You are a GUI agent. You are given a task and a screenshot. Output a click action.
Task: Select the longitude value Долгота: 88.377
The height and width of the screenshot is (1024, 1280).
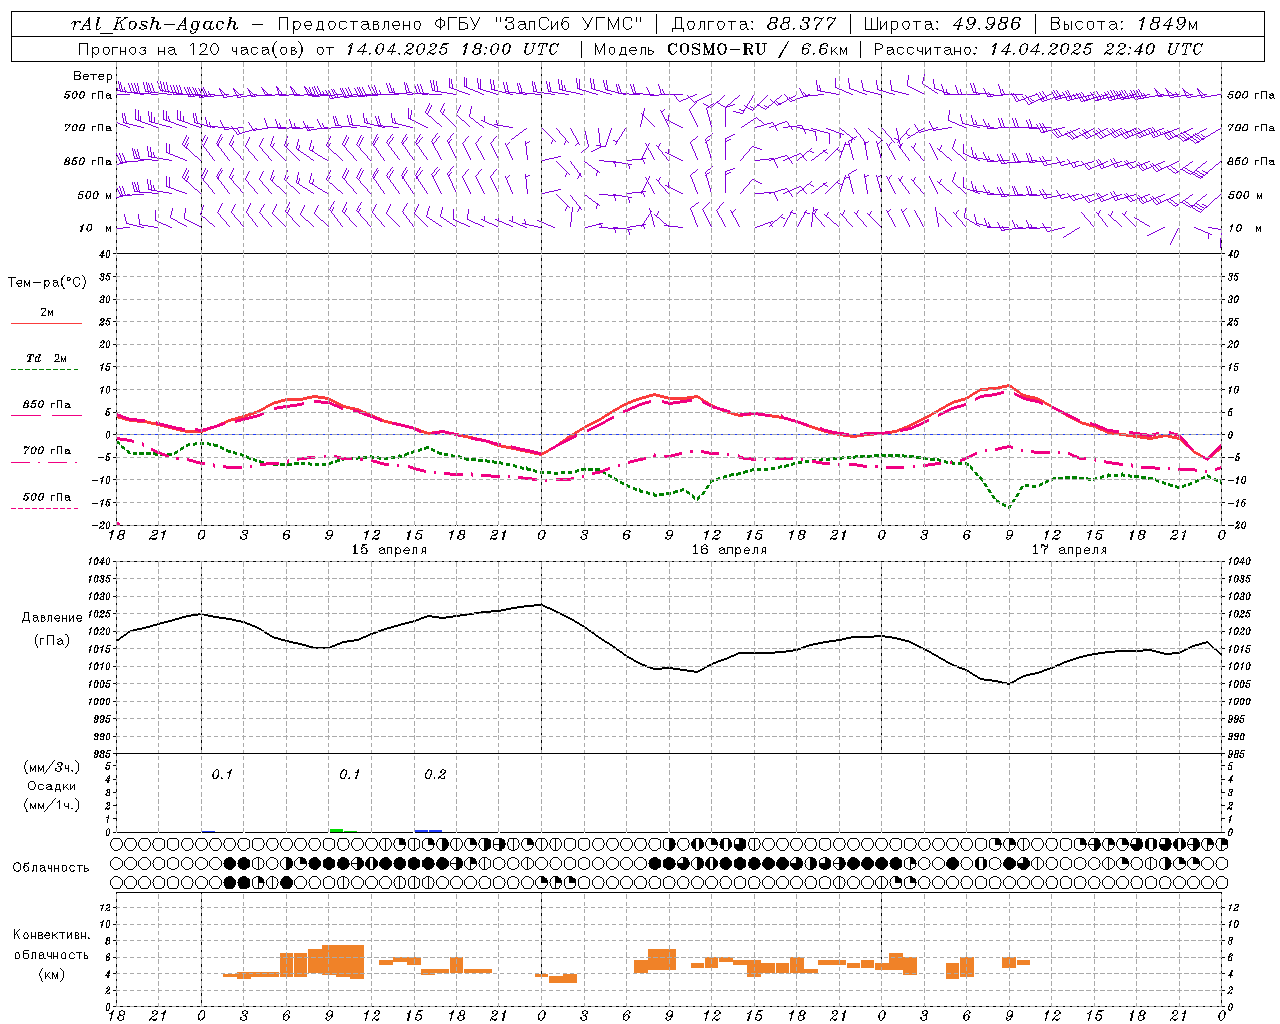click(752, 24)
